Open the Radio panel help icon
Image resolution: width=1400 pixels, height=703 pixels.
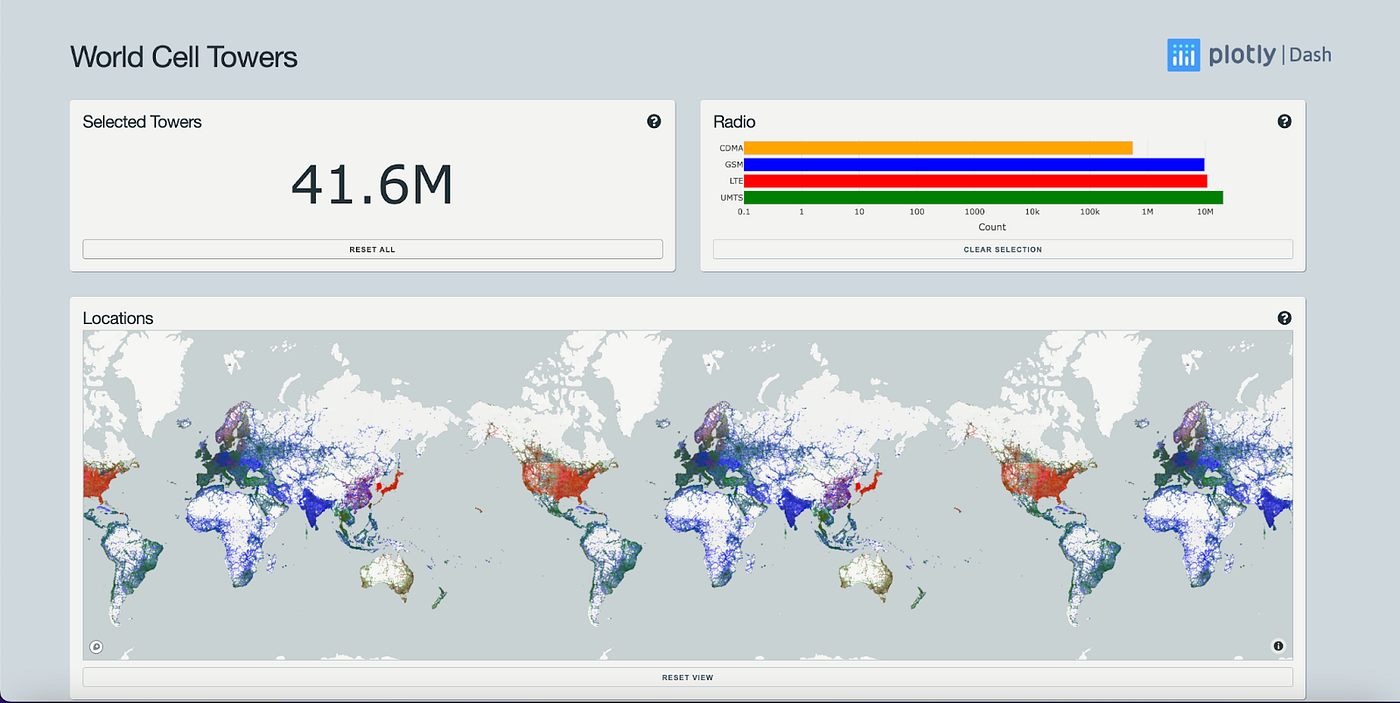click(x=1284, y=120)
